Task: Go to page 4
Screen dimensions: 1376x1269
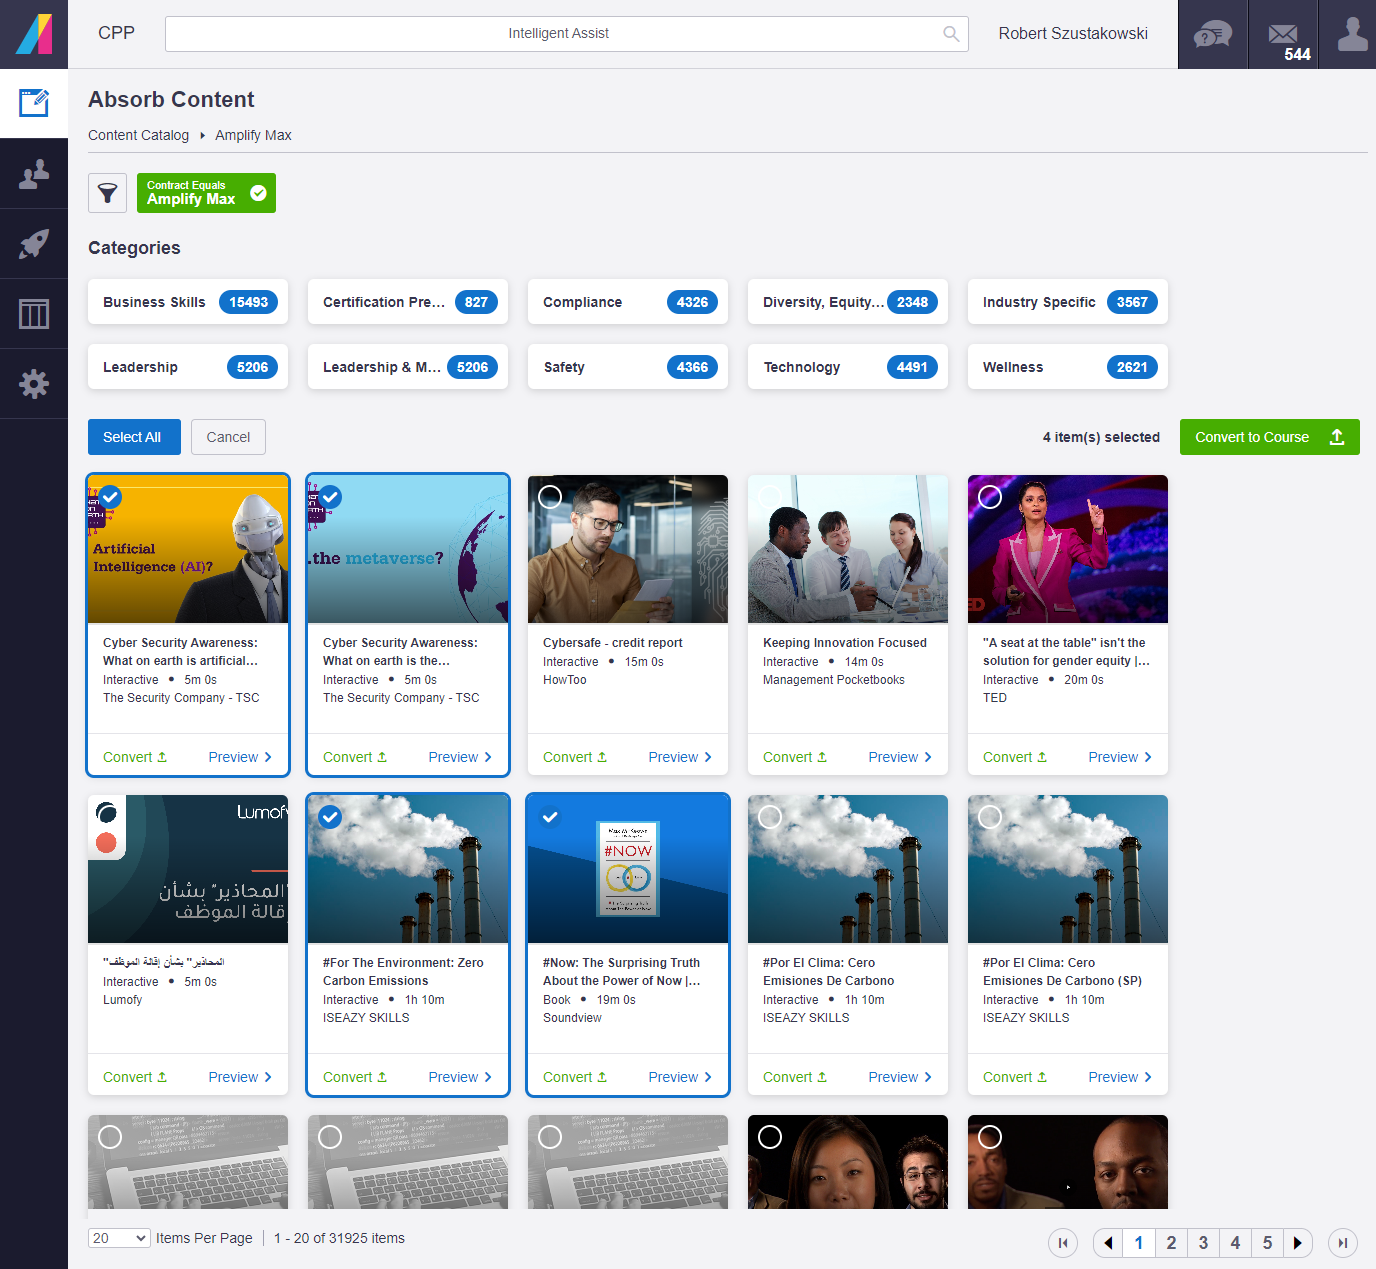Action: tap(1235, 1243)
